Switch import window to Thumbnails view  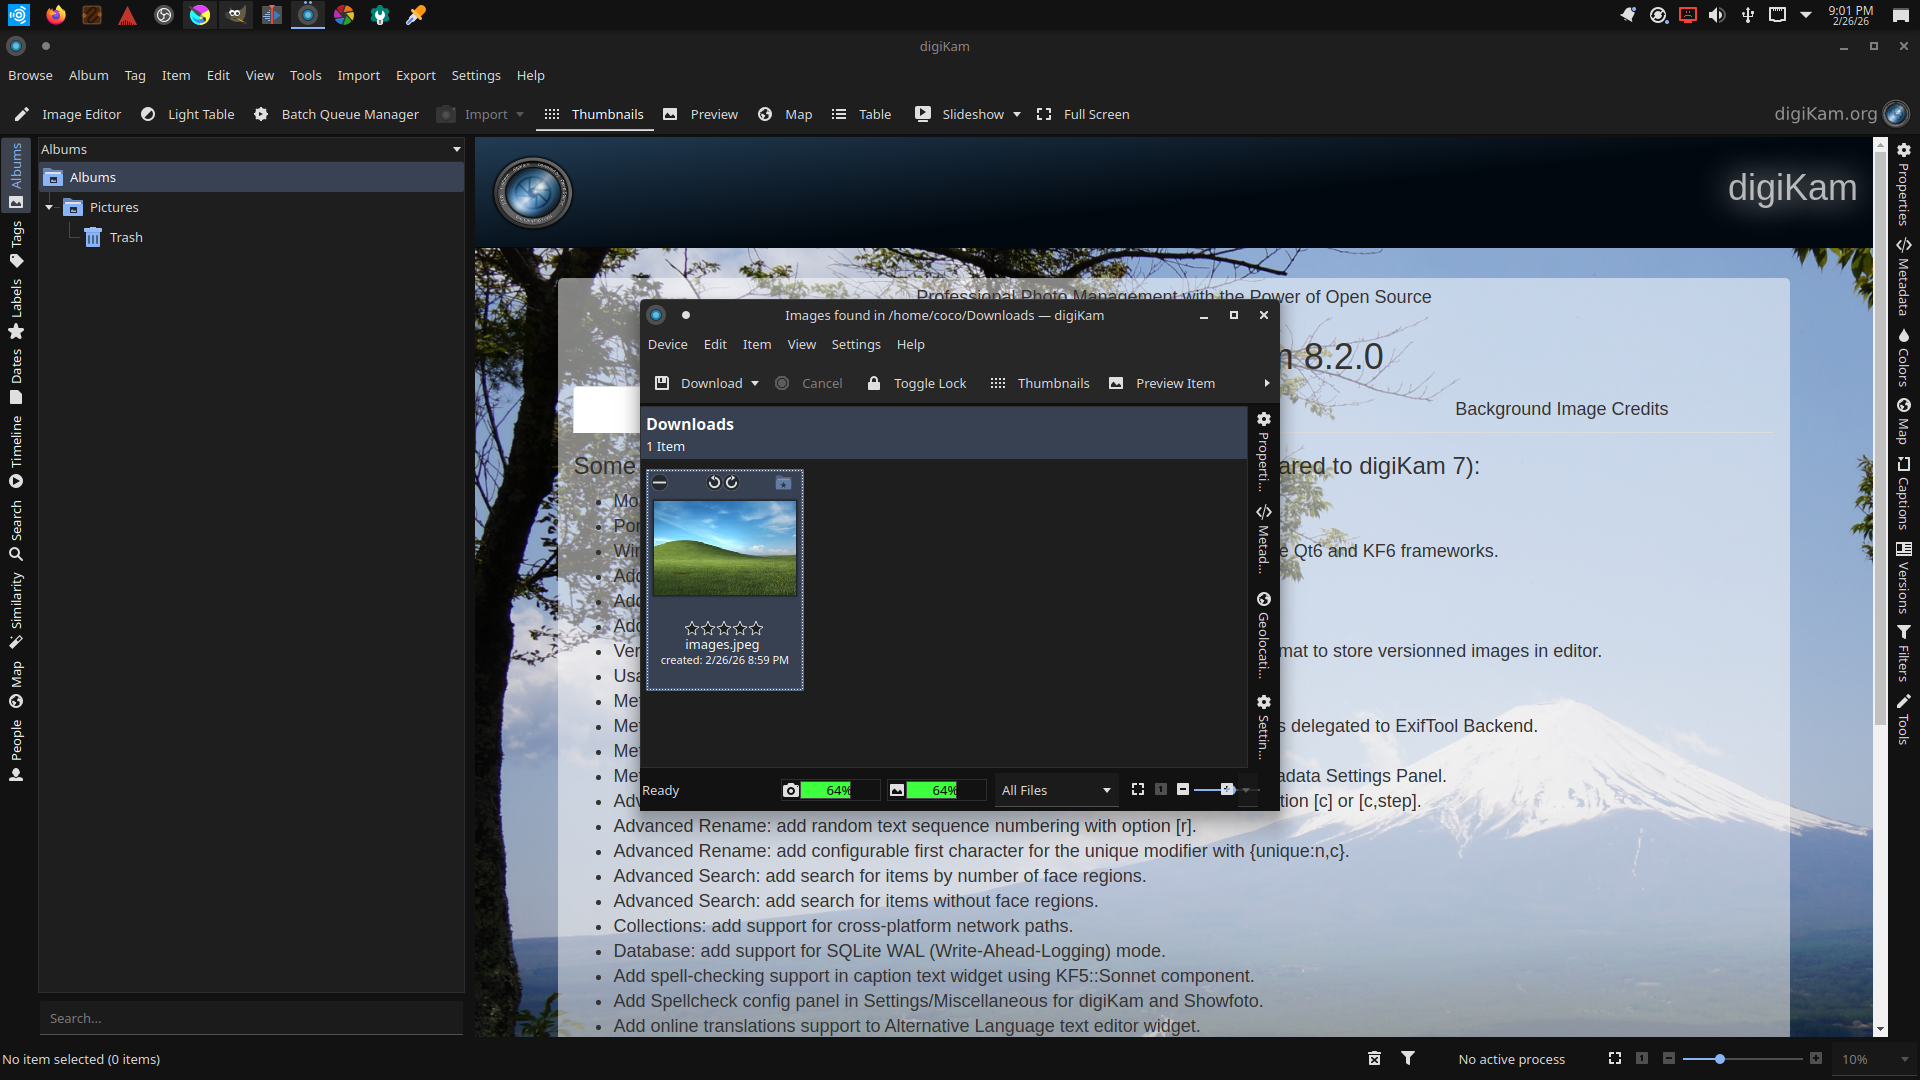click(1041, 383)
